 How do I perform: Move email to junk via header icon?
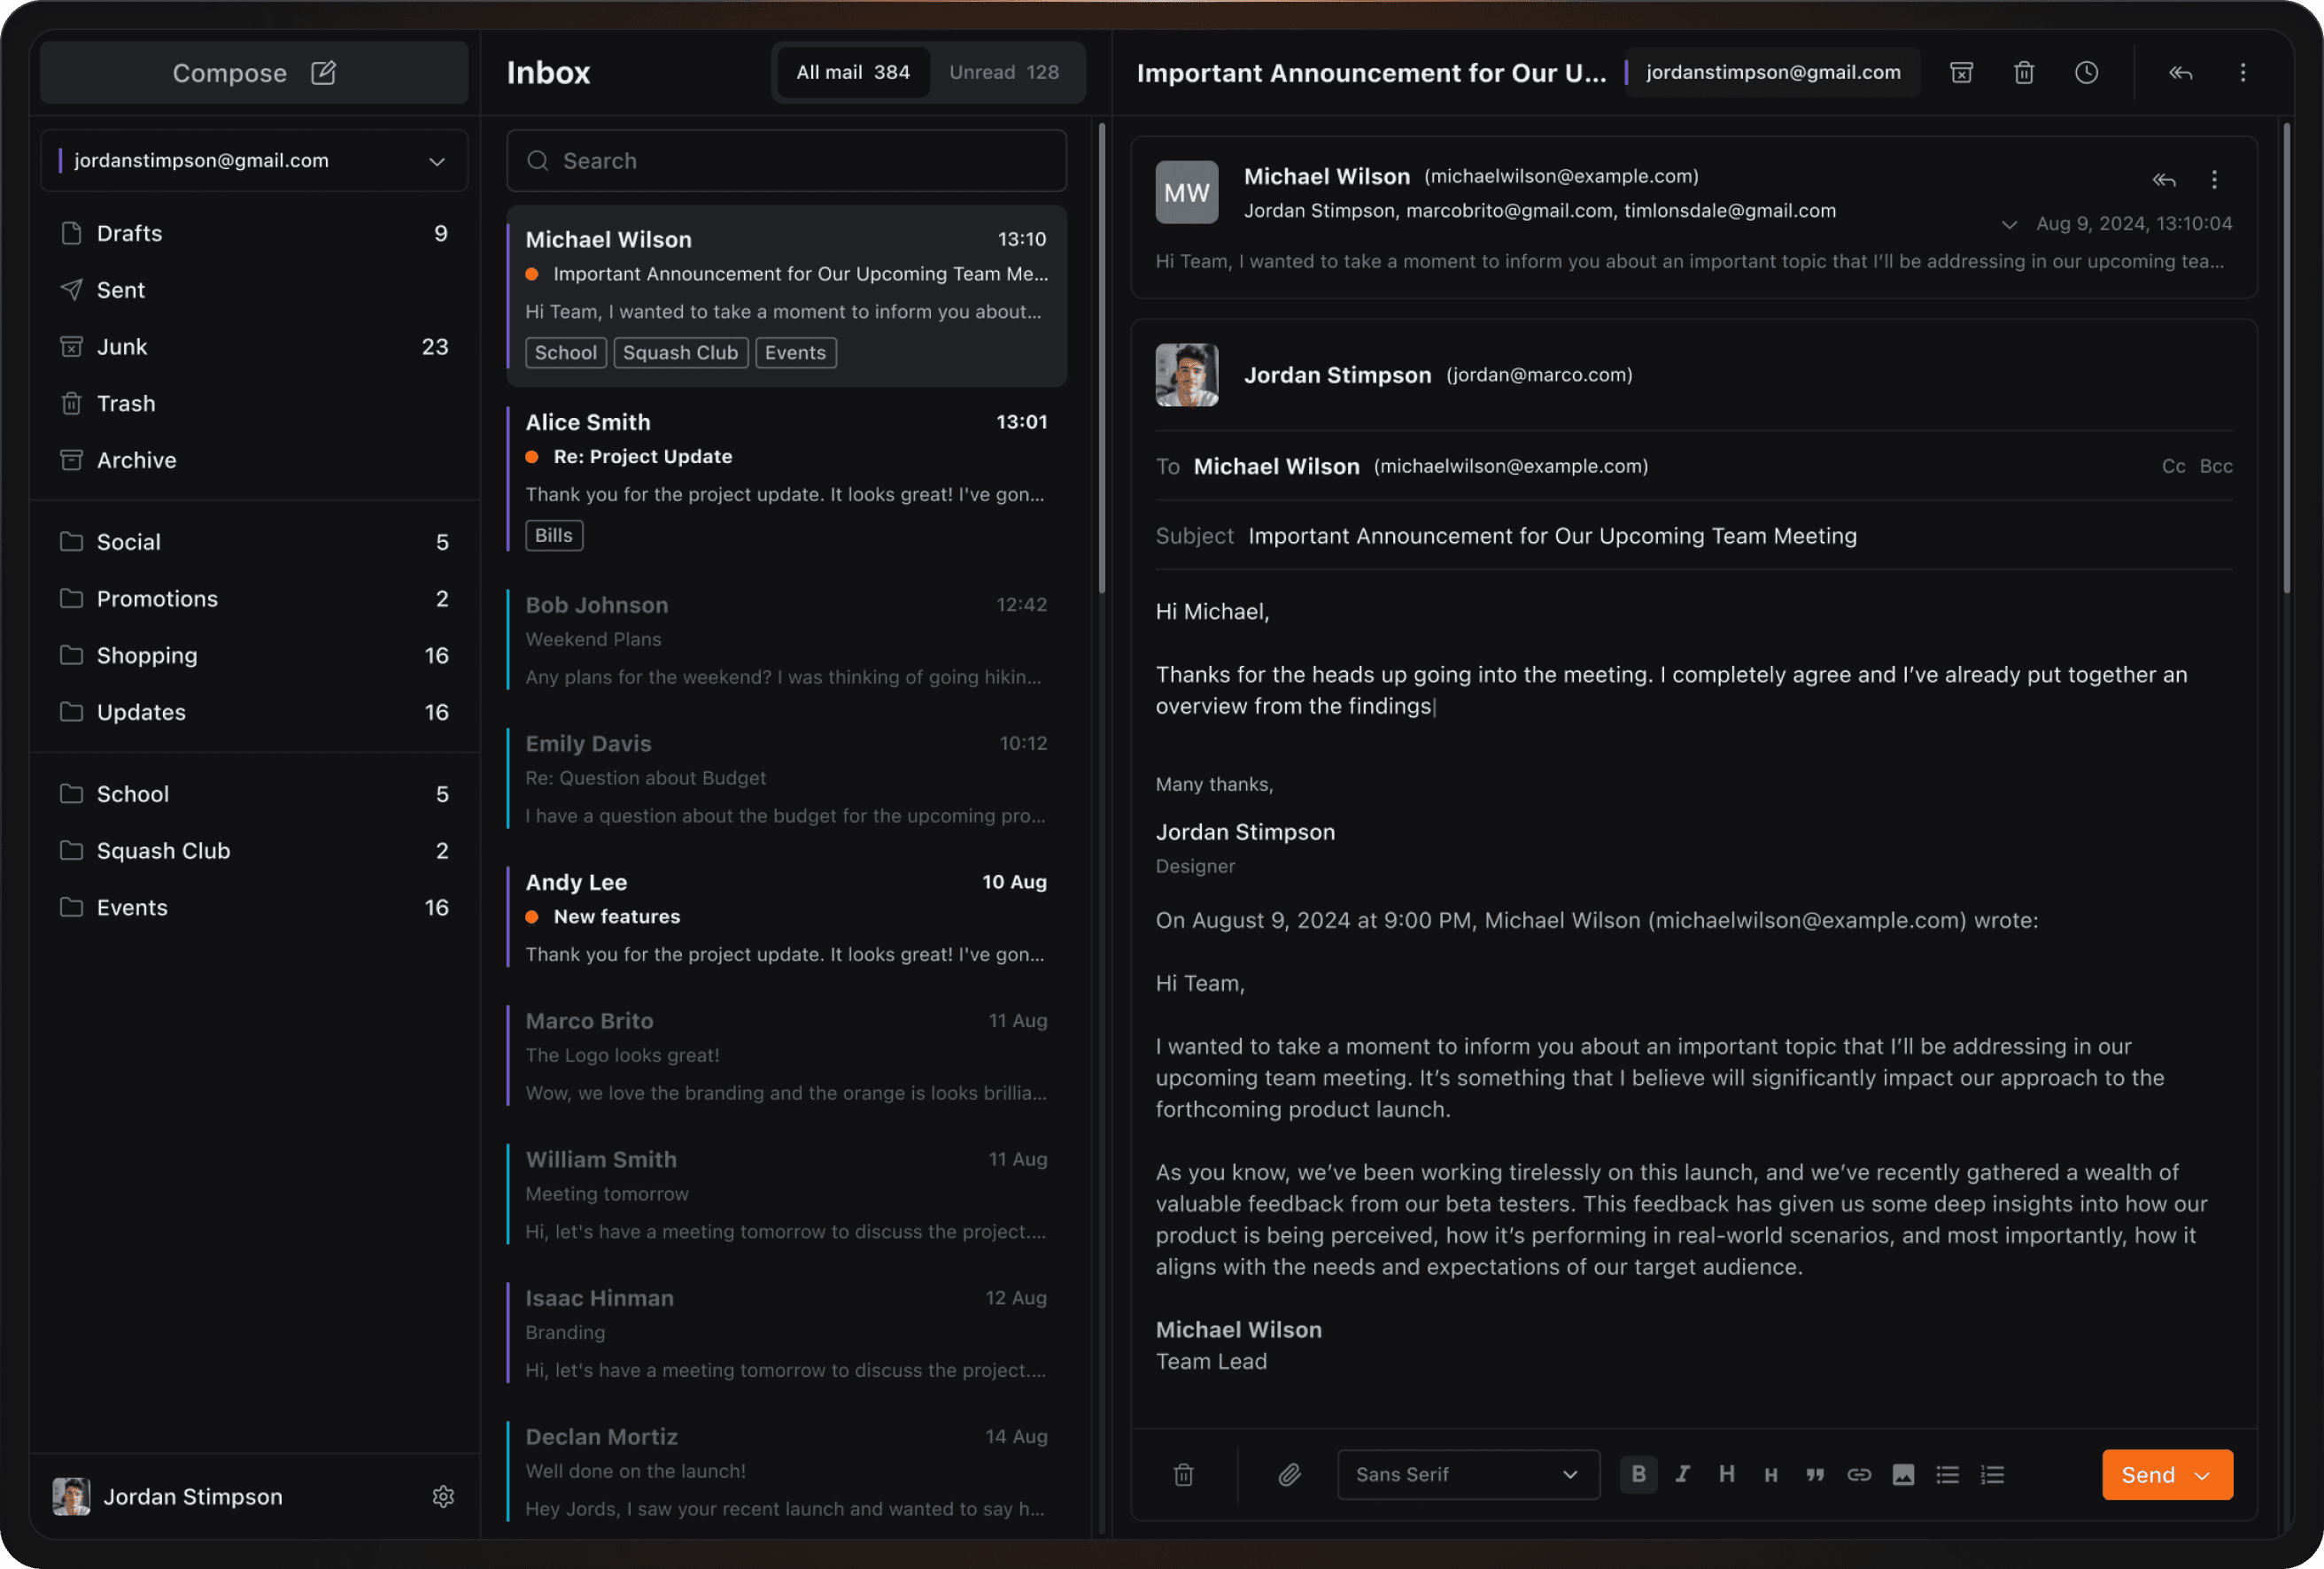1961,72
